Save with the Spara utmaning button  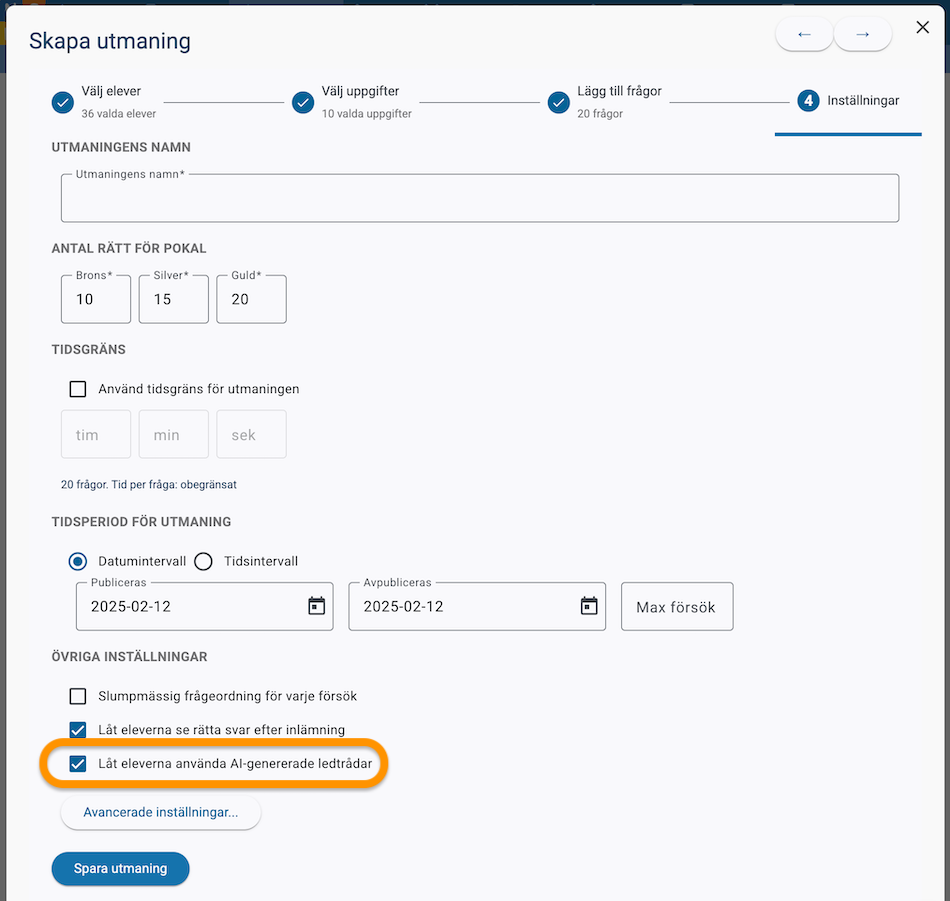coord(121,869)
